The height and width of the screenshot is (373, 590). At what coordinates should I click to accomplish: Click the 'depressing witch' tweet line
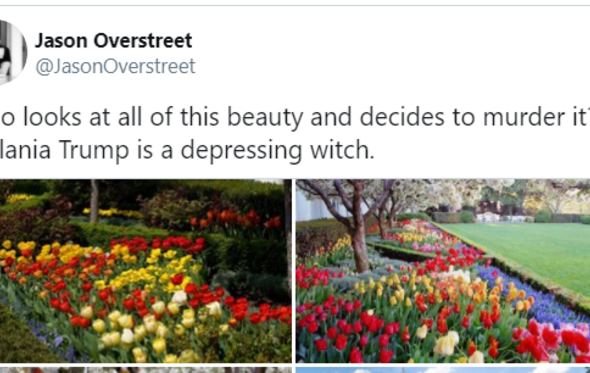(187, 150)
